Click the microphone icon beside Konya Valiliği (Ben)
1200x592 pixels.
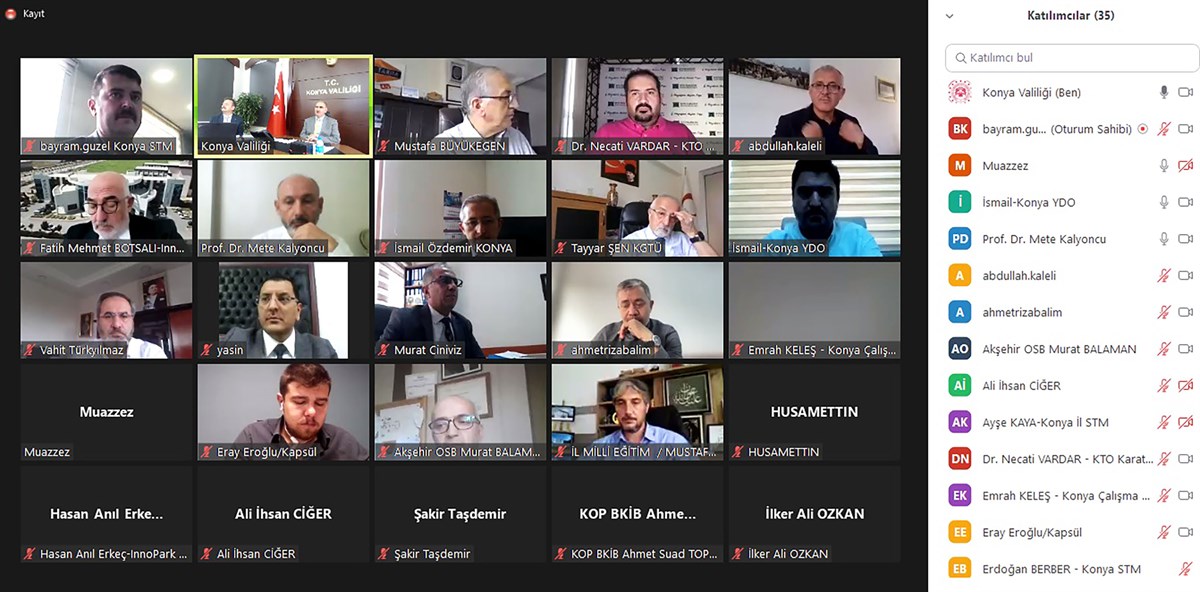[1163, 92]
